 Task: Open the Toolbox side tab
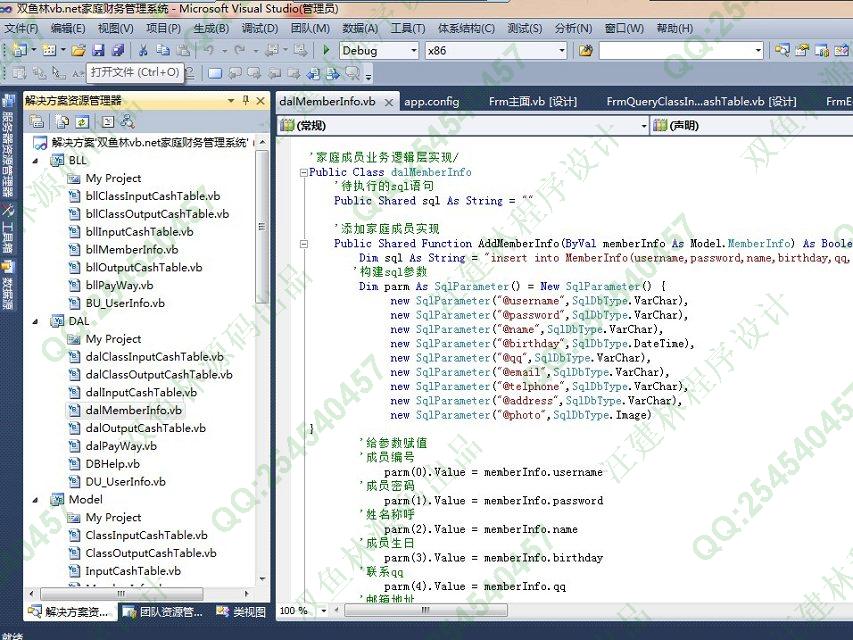tap(8, 230)
